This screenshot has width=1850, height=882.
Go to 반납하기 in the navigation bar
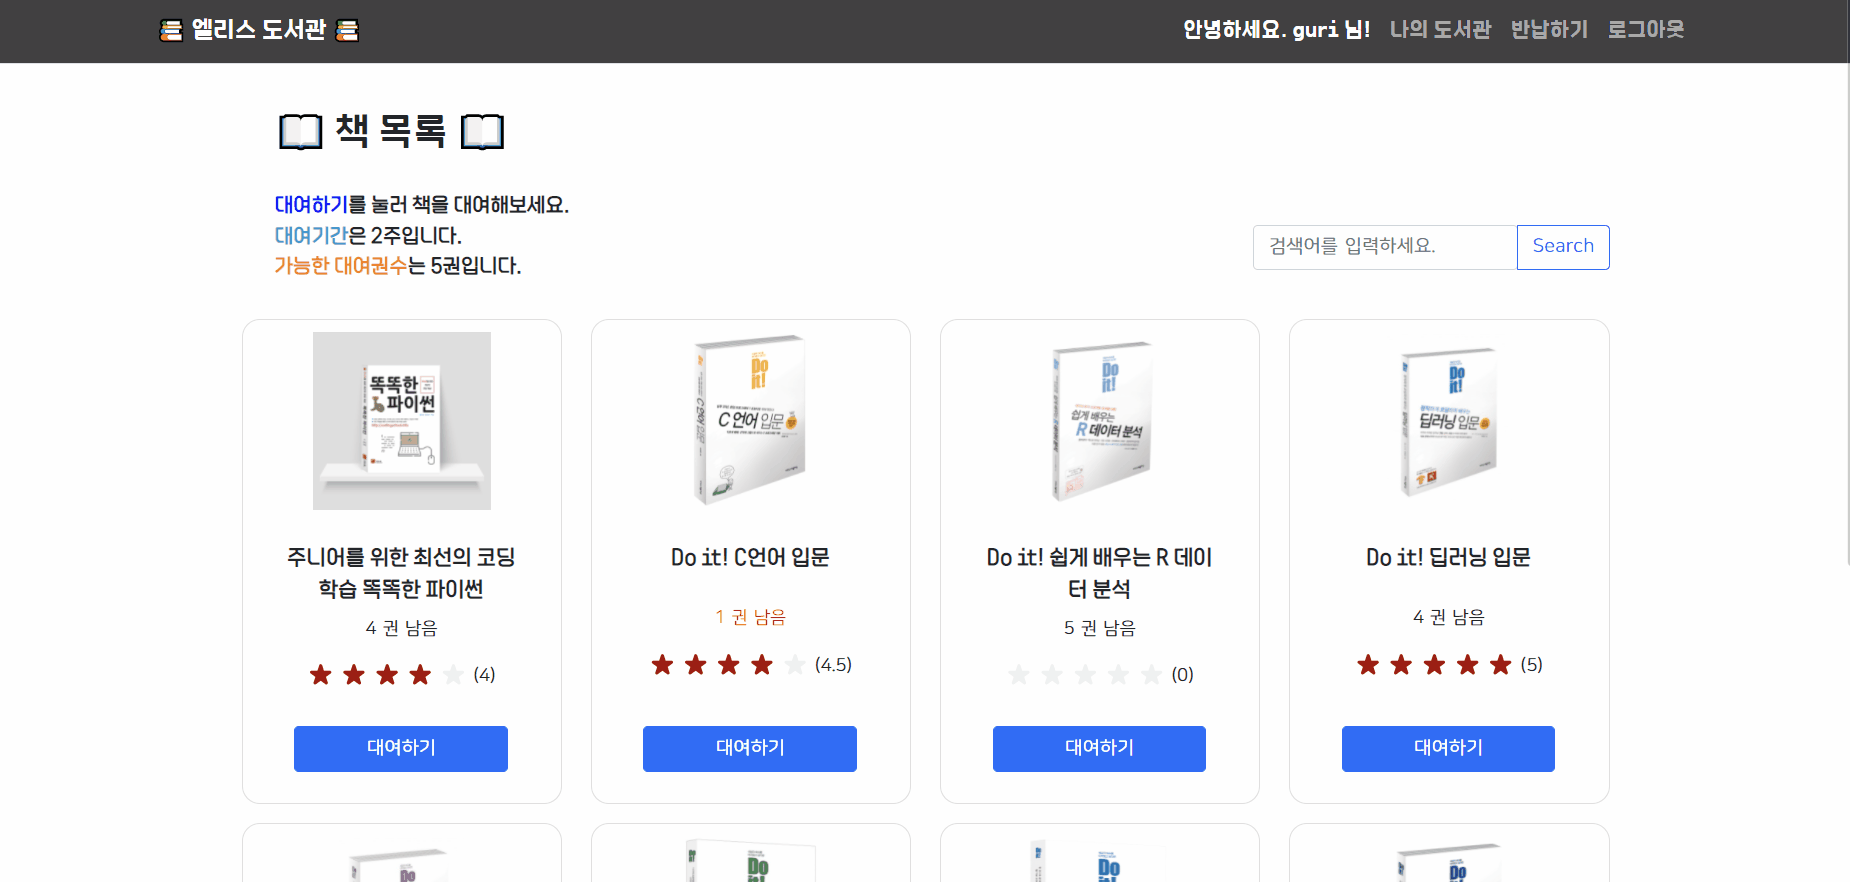[1549, 30]
